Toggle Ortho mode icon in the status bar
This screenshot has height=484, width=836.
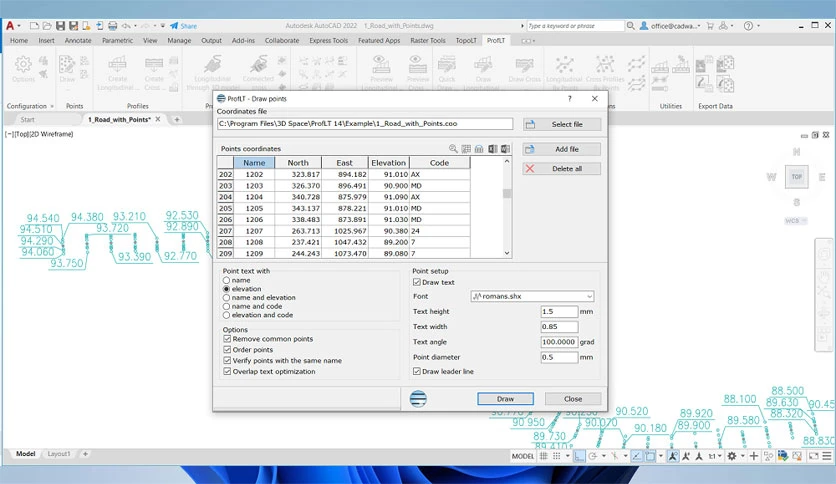pos(579,456)
